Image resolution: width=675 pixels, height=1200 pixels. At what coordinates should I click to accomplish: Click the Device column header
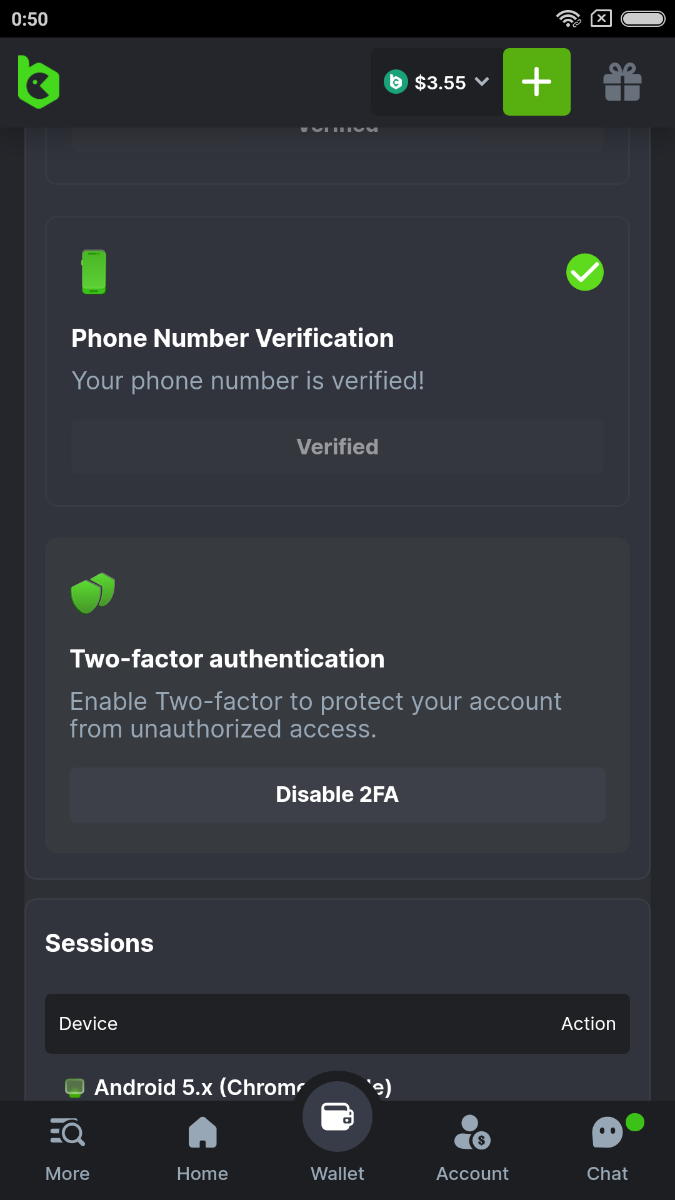point(88,1024)
